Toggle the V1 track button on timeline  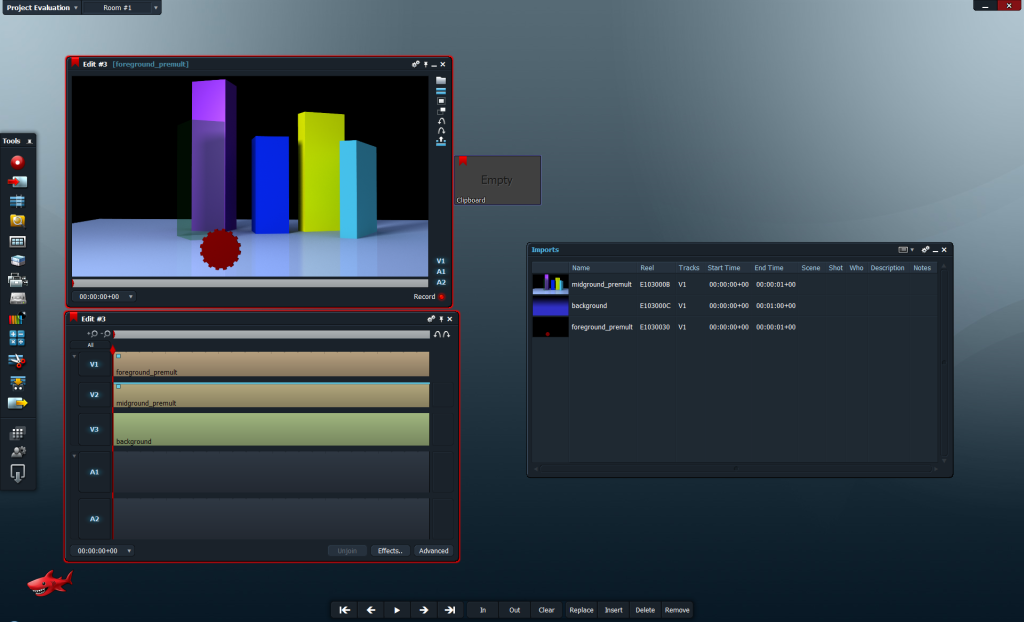94,365
